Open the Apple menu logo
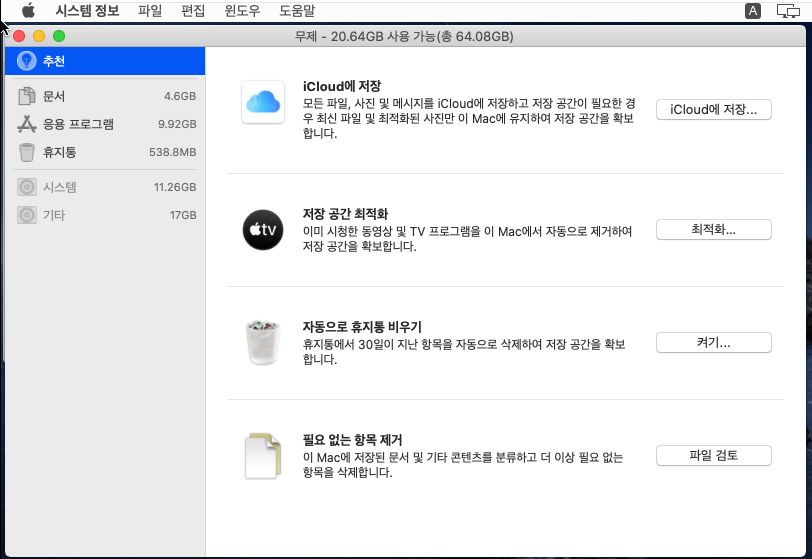Screen dimensions: 812x559 click(28, 11)
